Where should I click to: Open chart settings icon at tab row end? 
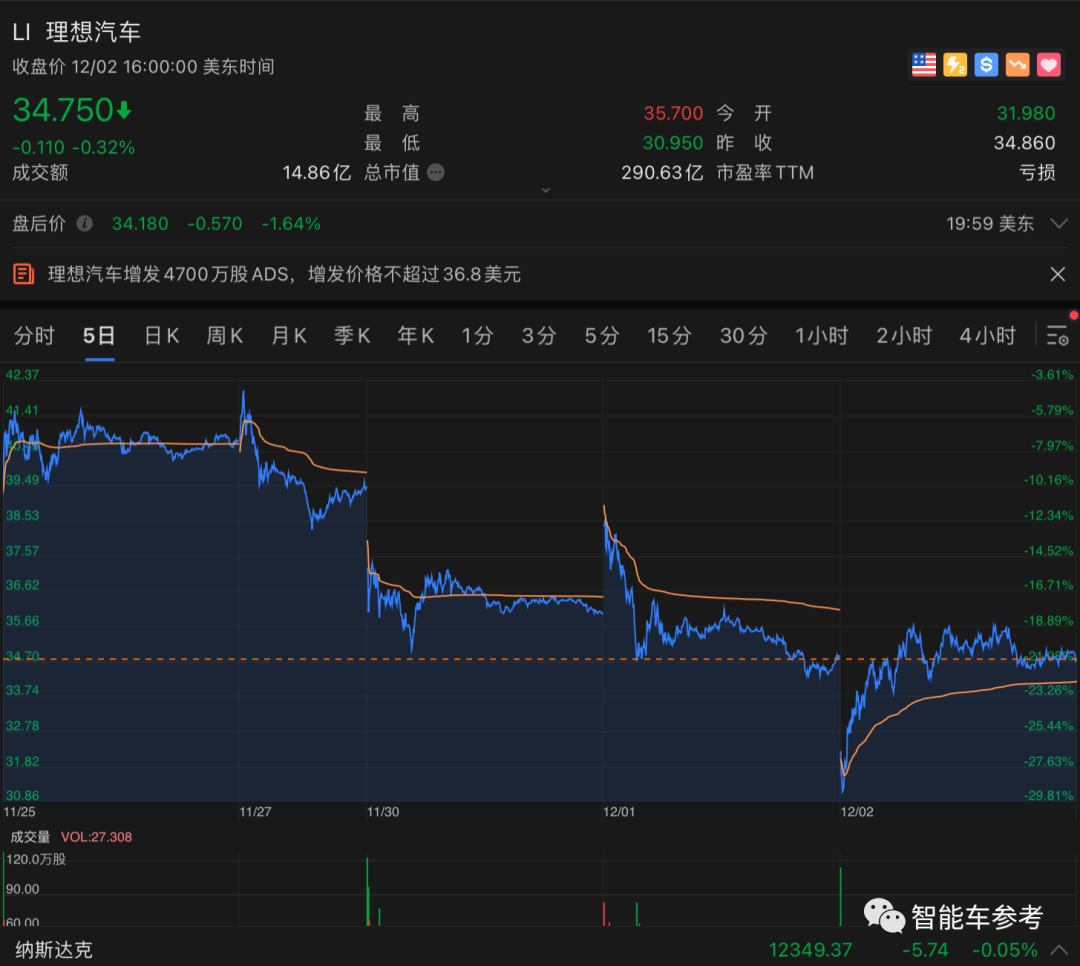point(1058,336)
